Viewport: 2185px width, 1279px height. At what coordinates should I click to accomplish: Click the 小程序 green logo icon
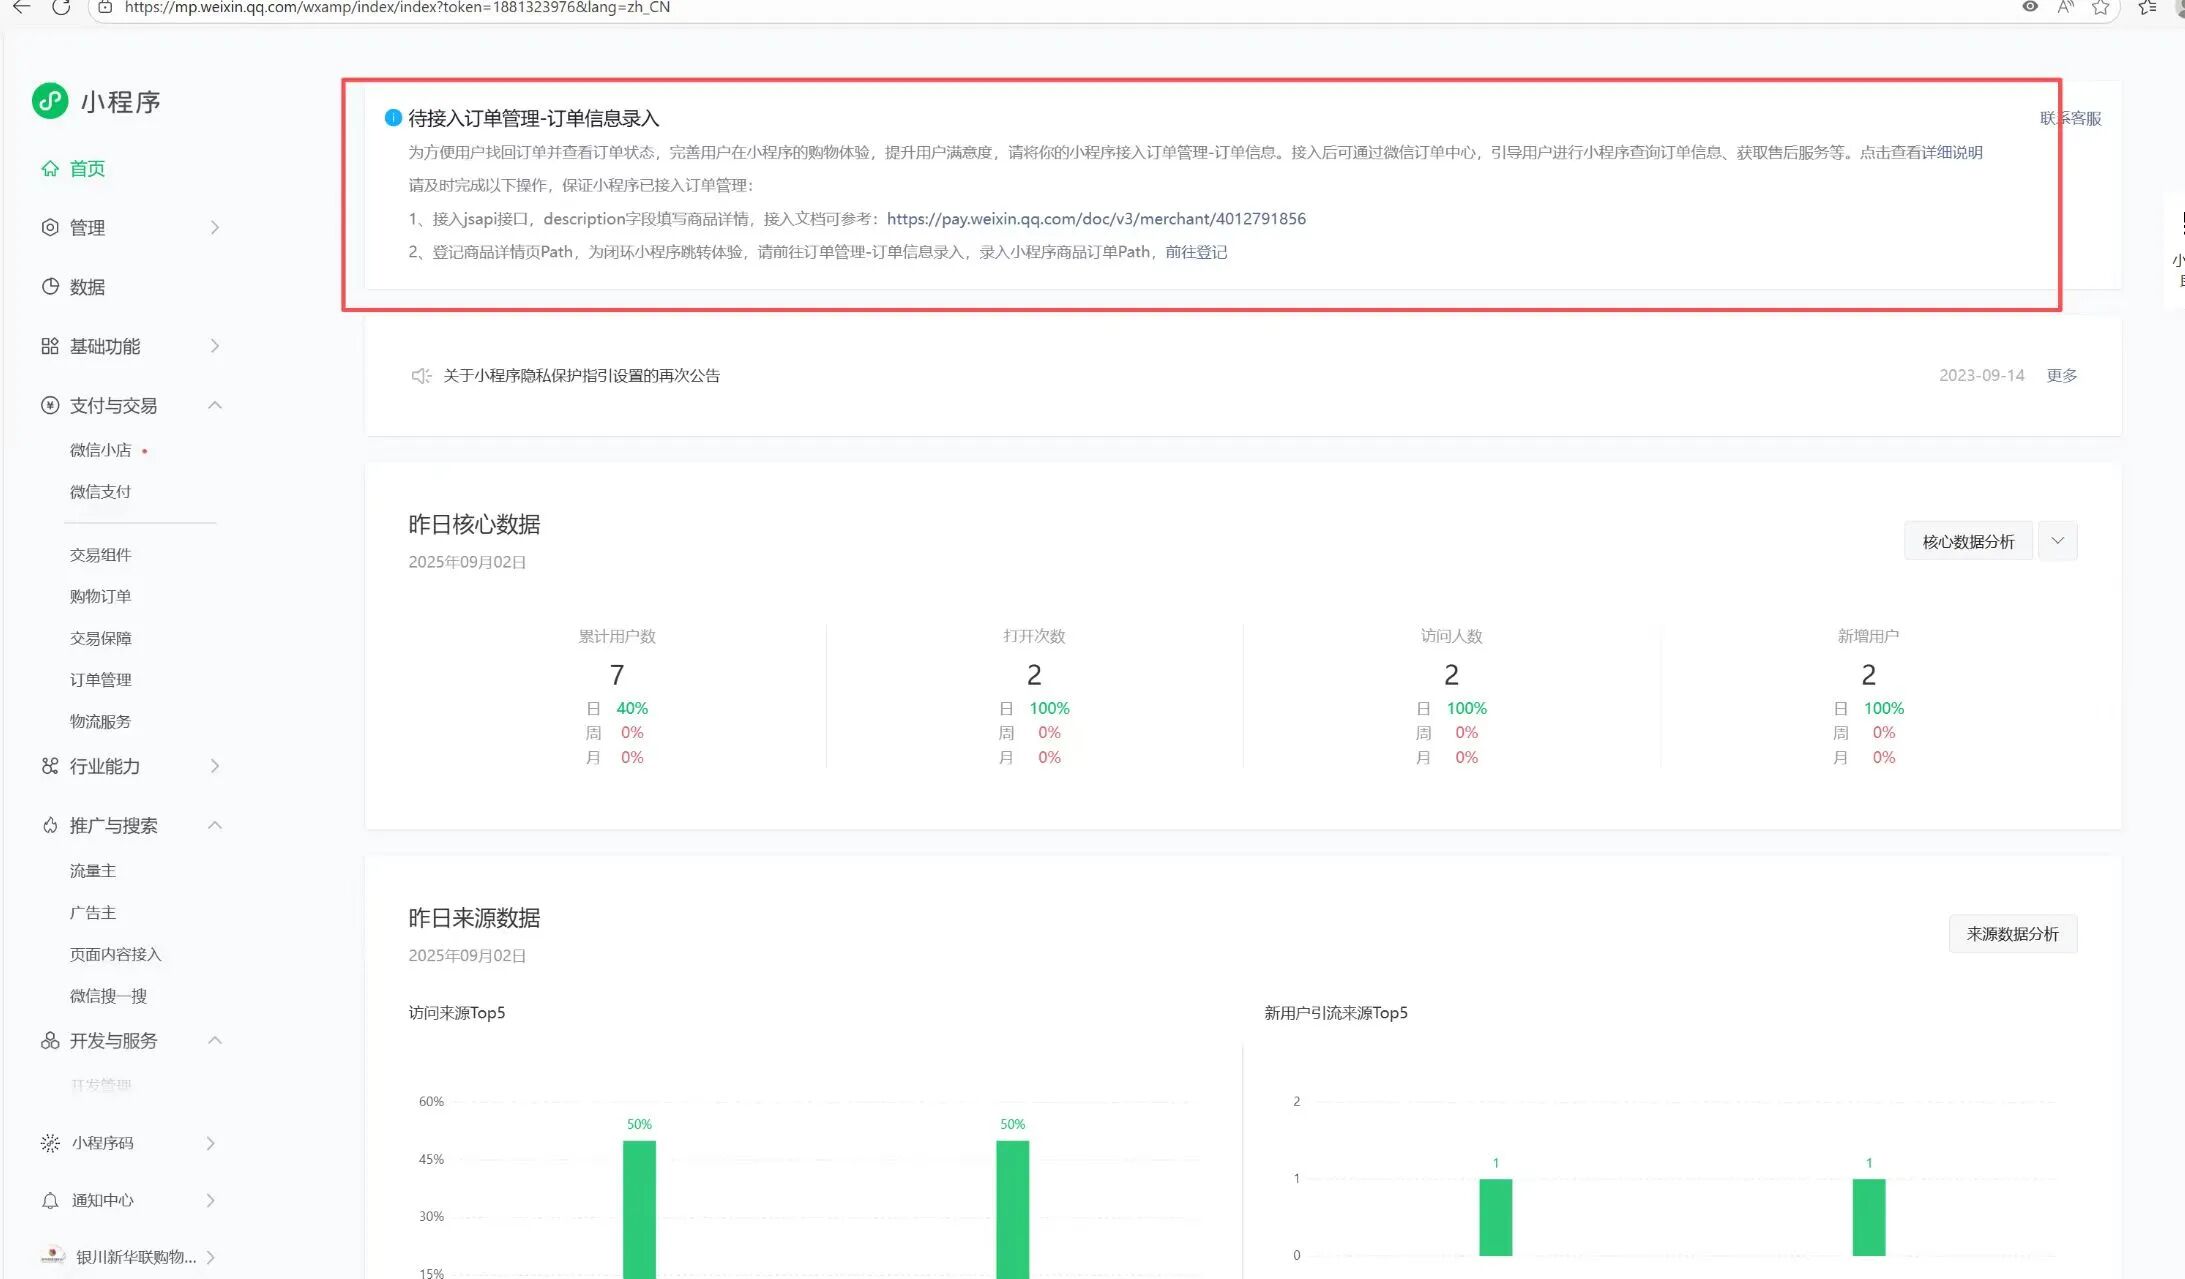tap(50, 101)
